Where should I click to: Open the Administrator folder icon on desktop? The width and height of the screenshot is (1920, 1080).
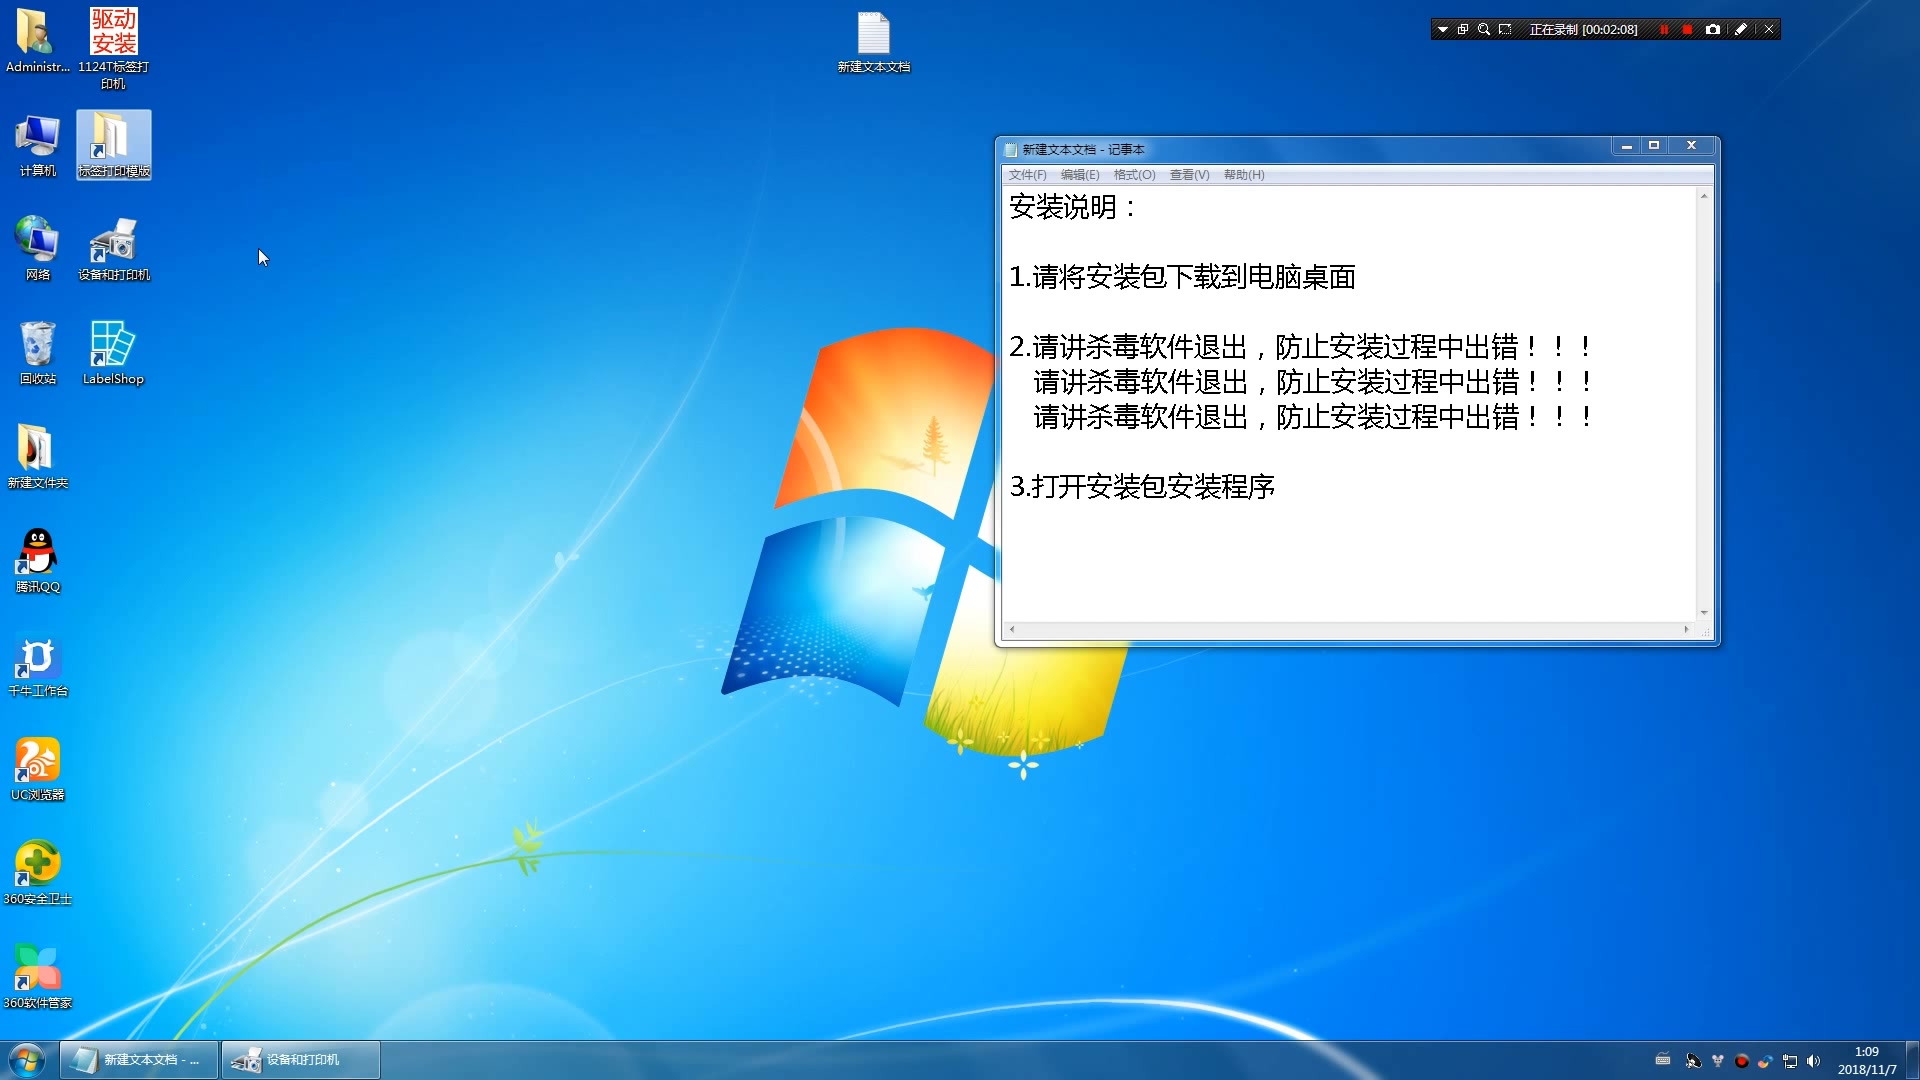pyautogui.click(x=37, y=40)
